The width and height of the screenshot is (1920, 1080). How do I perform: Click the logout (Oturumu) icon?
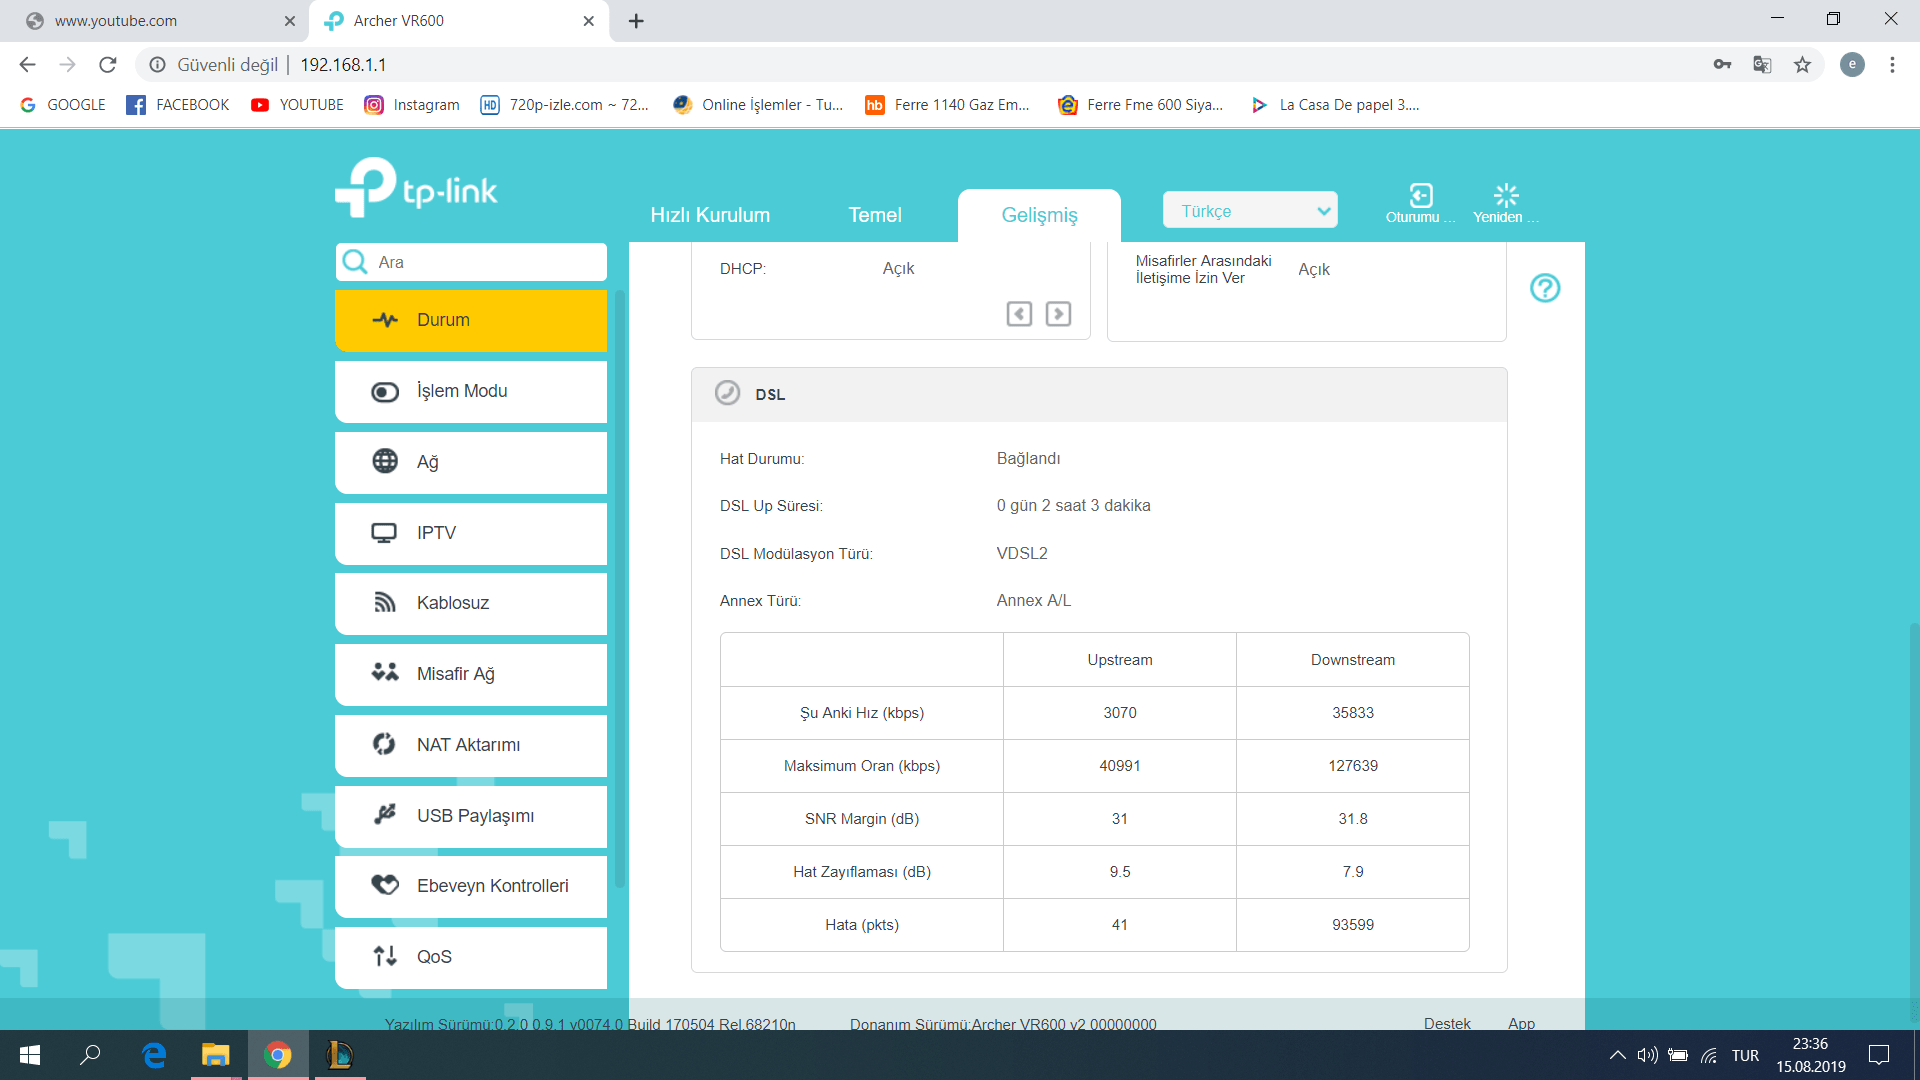1420,196
